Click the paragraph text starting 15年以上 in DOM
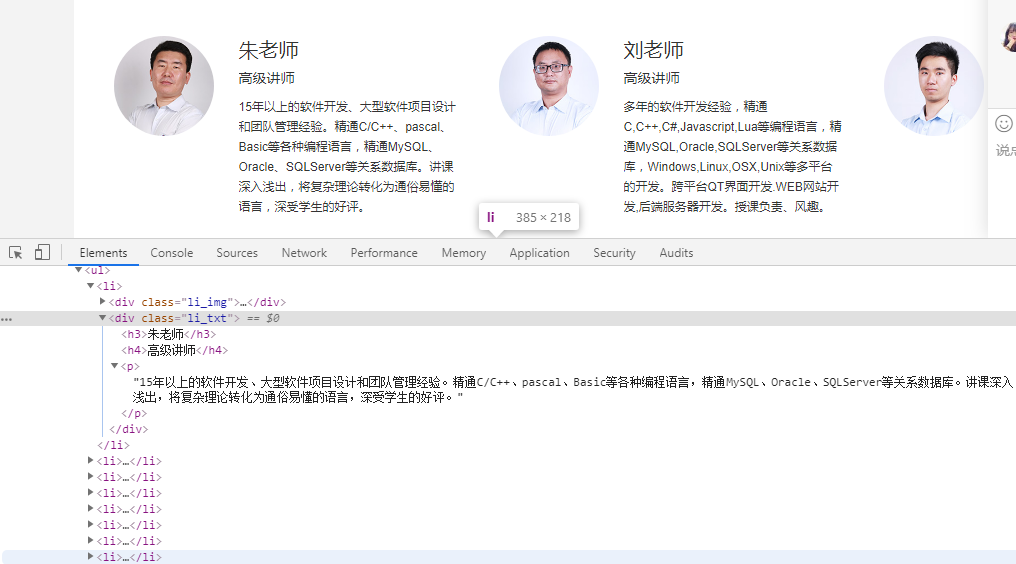Viewport: 1016px width, 564px height. click(x=573, y=390)
